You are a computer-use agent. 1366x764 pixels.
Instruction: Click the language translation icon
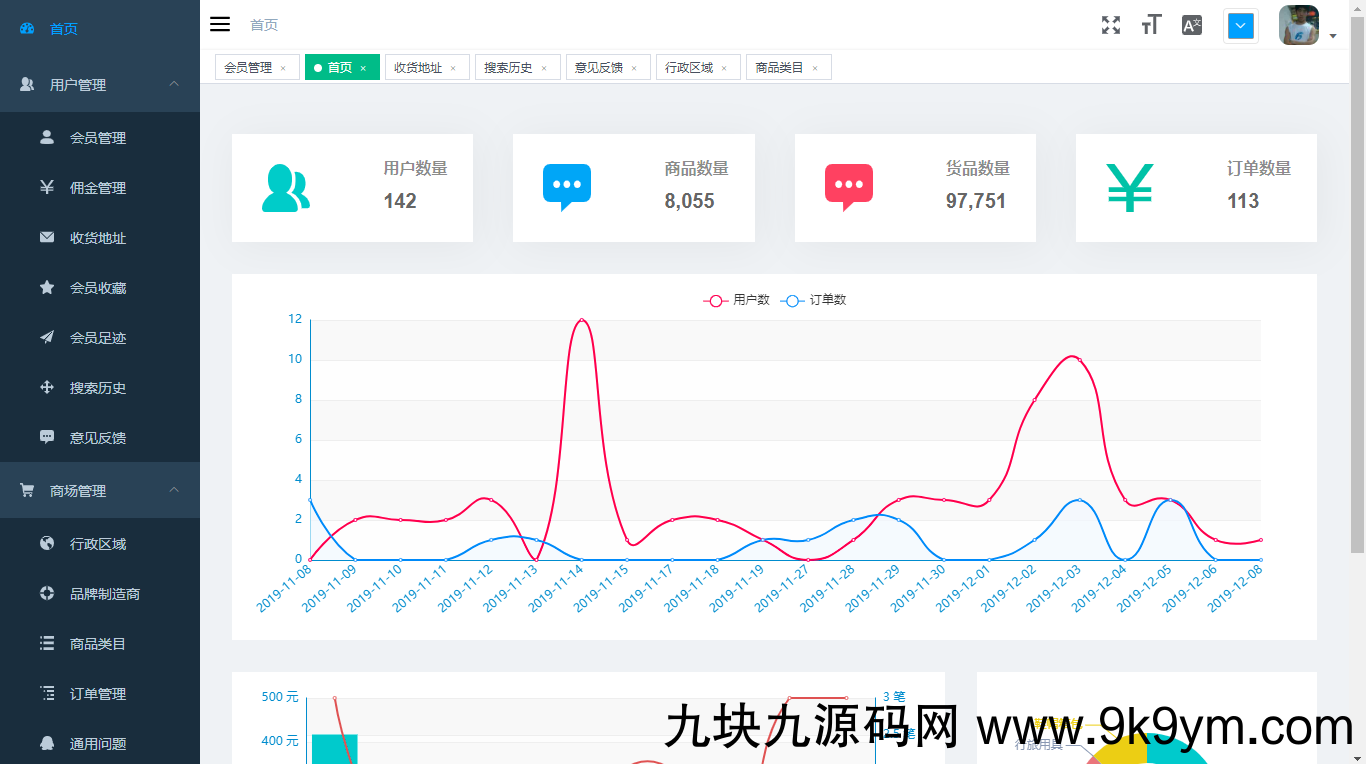(1191, 25)
